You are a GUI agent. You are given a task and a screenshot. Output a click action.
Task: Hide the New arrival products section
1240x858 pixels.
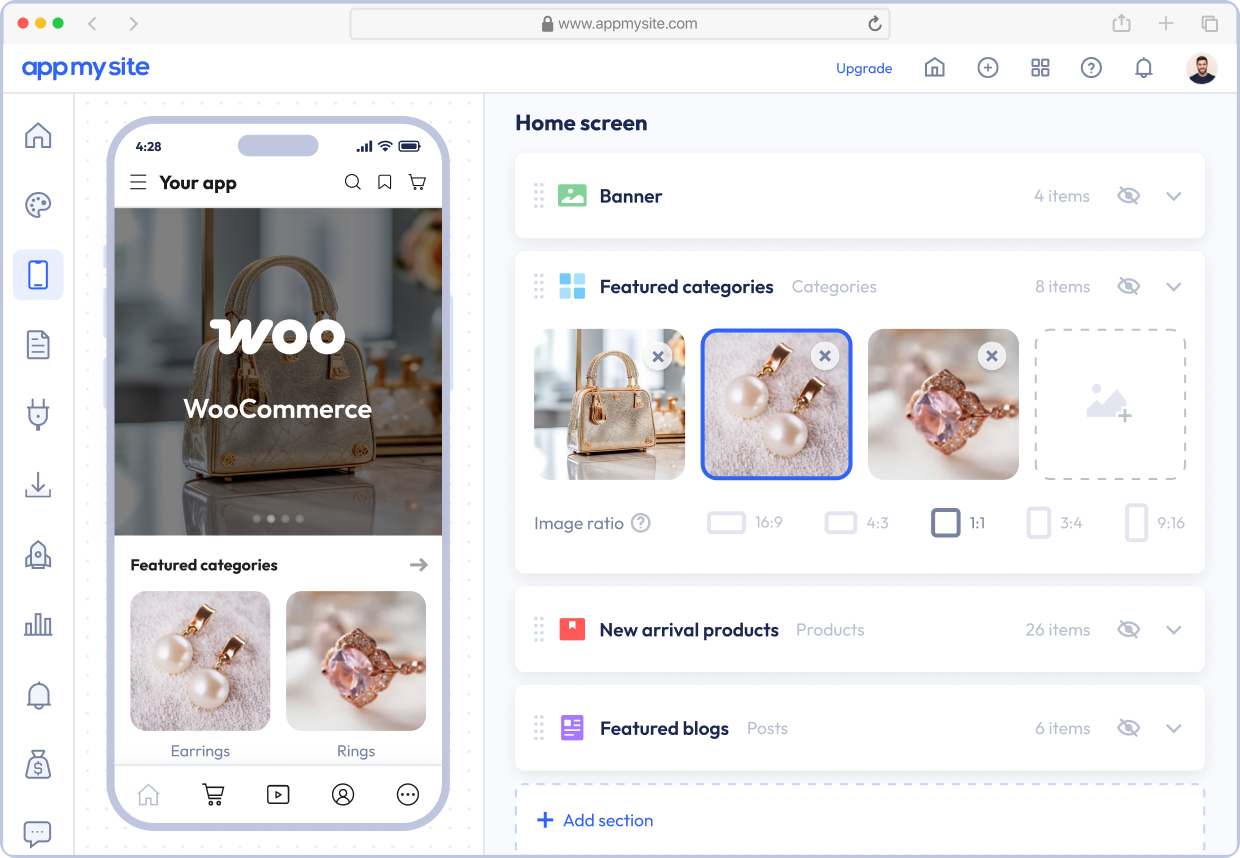[1128, 630]
